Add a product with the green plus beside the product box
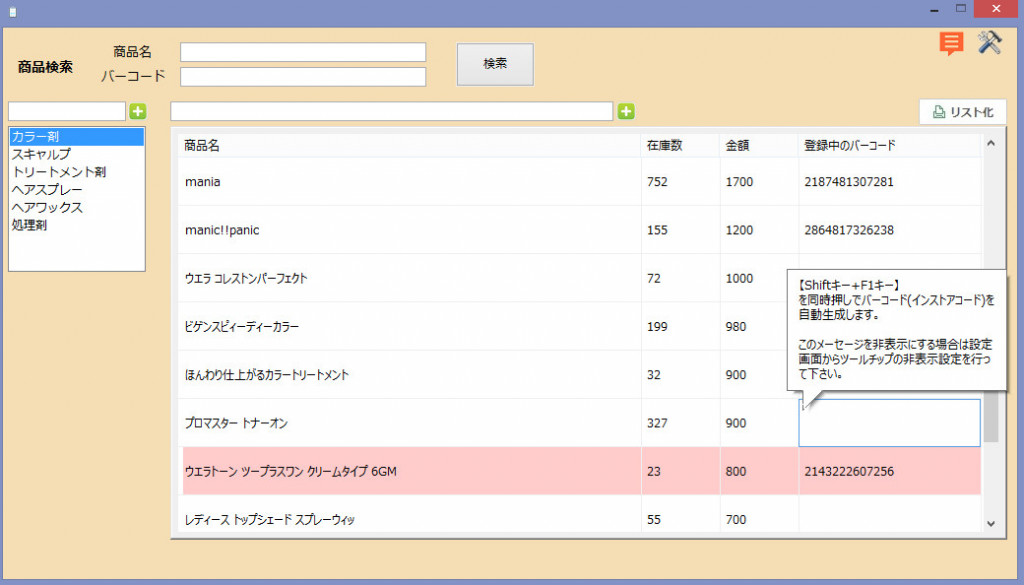The width and height of the screenshot is (1024, 585). [626, 111]
